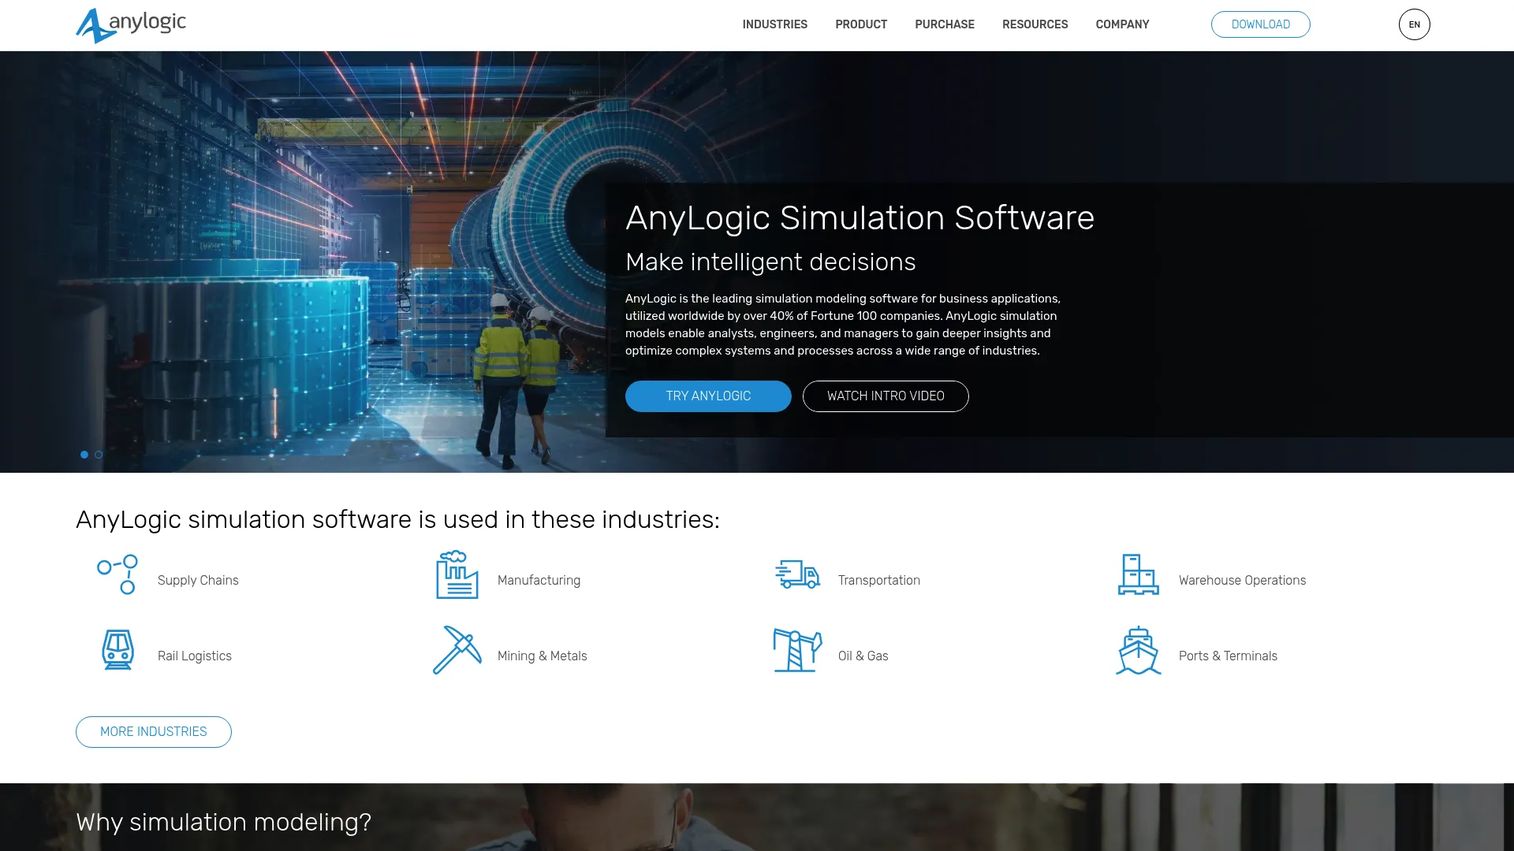Open the Oil & Gas text link

click(863, 657)
